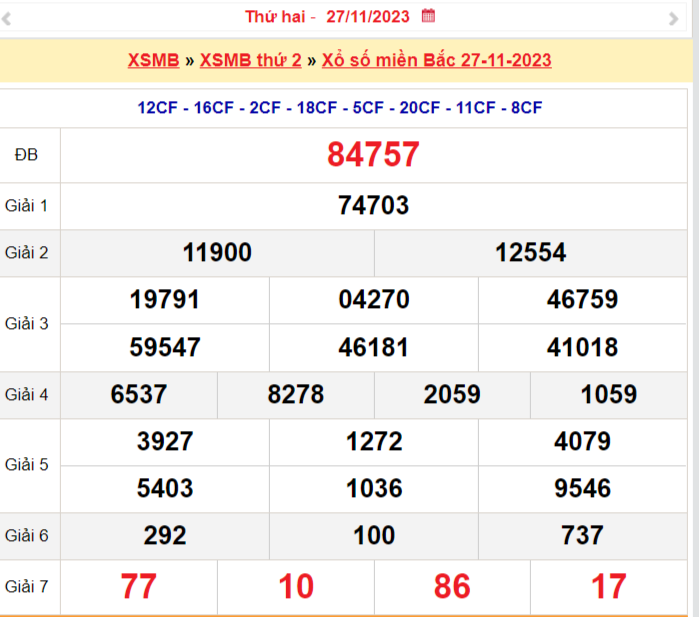Click the Giải 2 number 11900

[x=217, y=253]
